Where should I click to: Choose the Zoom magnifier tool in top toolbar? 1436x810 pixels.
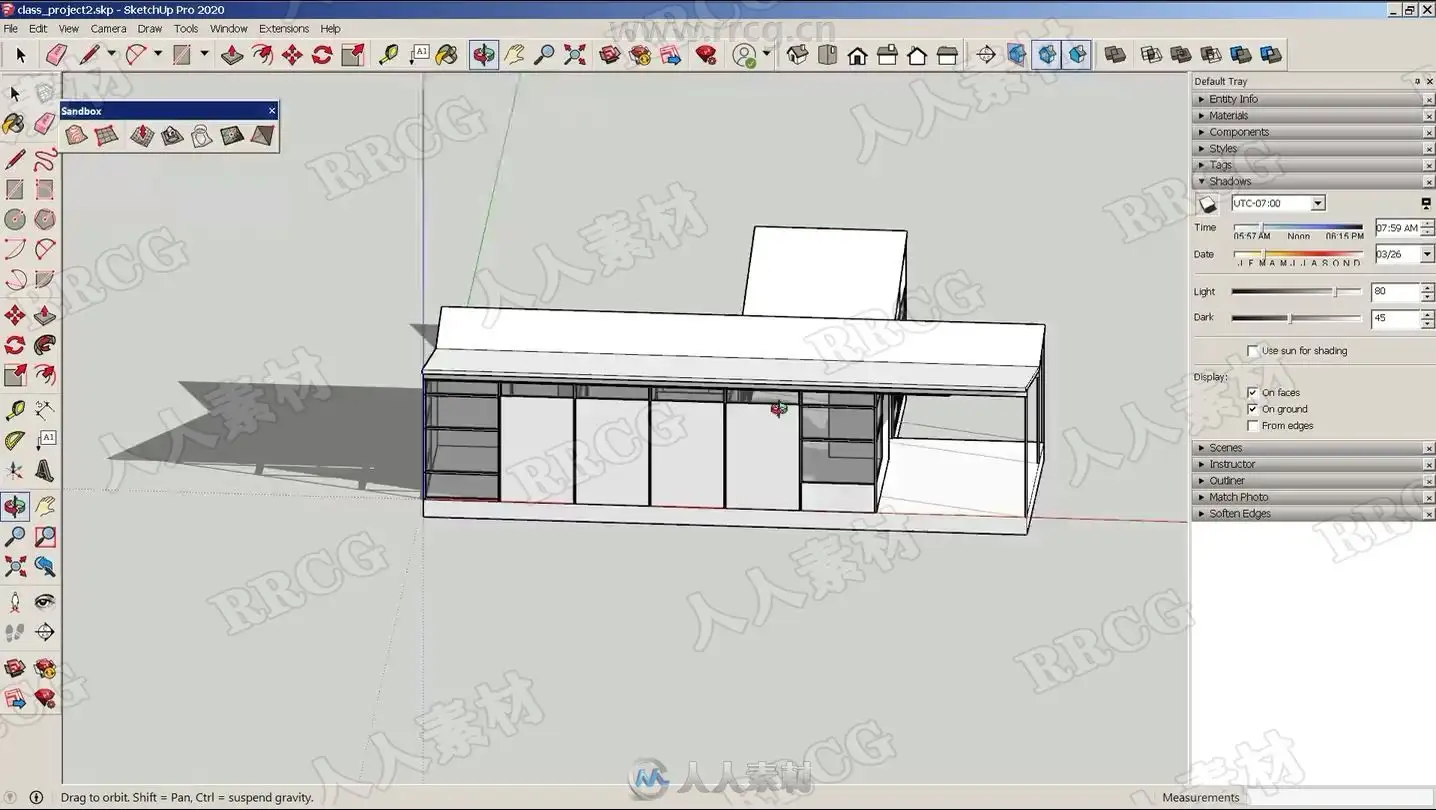tap(544, 55)
